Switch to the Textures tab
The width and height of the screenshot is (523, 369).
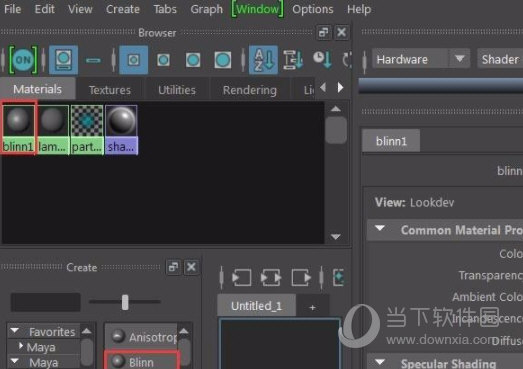click(110, 90)
